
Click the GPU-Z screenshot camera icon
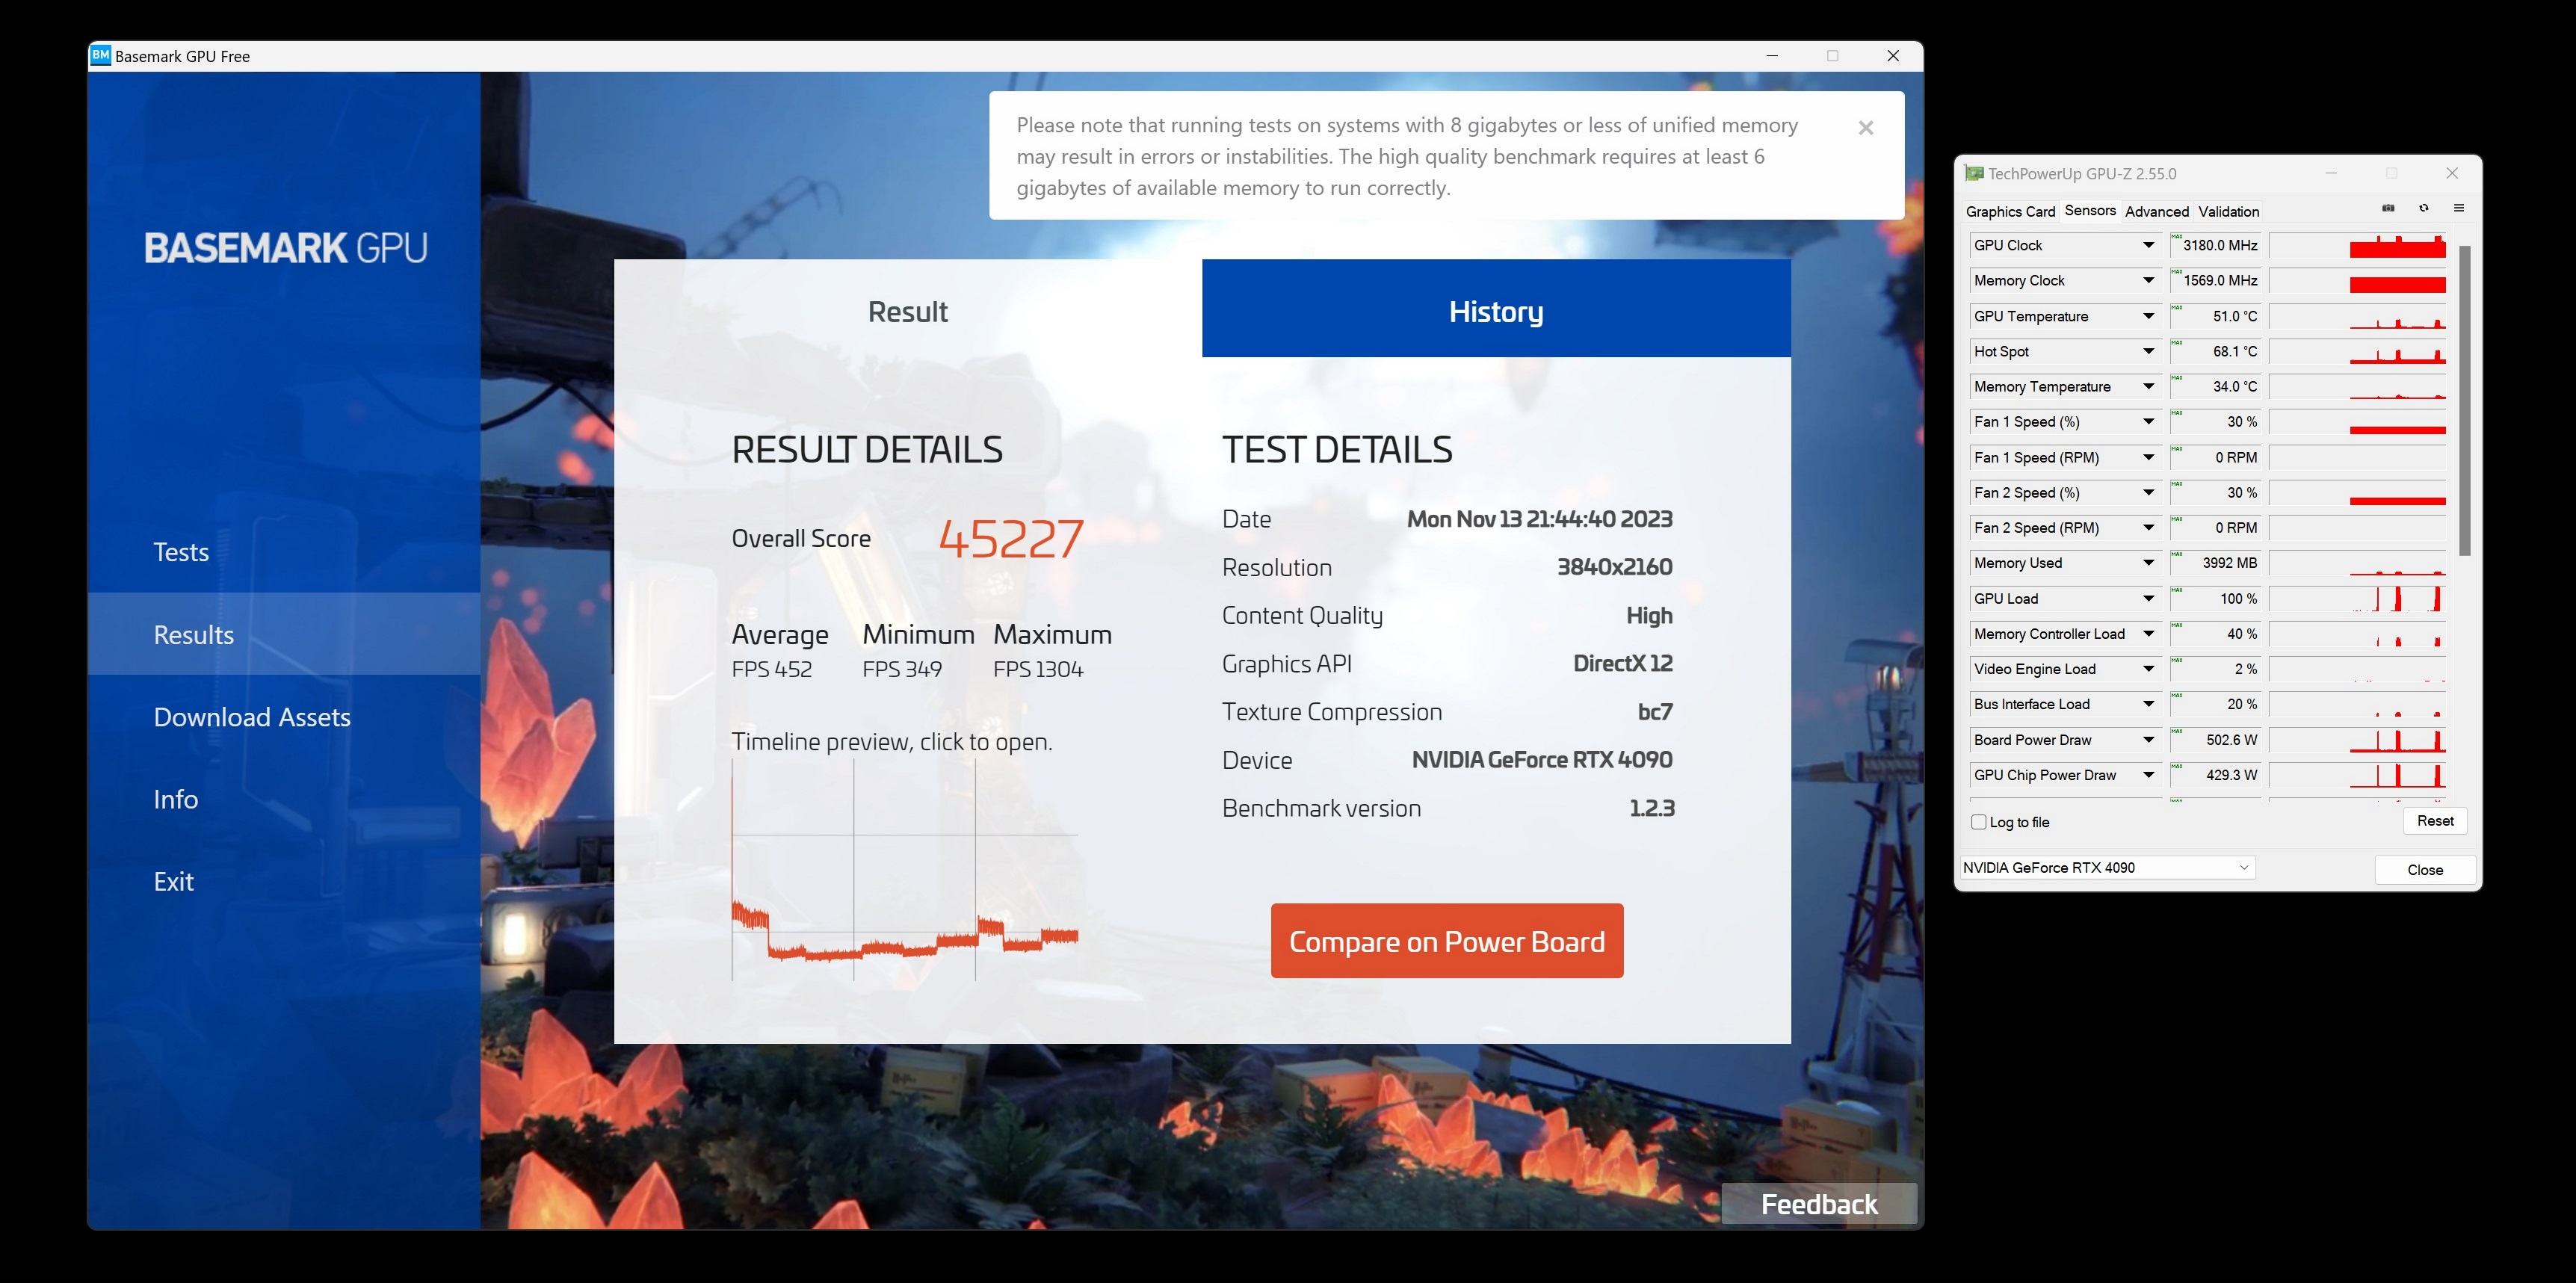point(2388,208)
